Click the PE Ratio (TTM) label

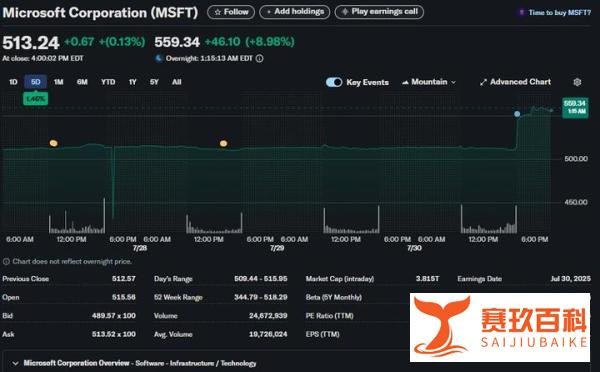click(x=329, y=316)
